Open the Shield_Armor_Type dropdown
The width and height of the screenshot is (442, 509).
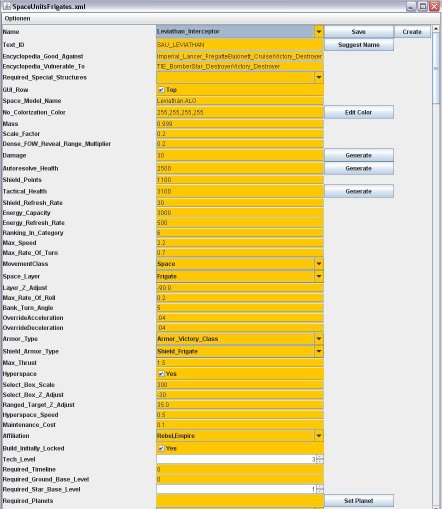pyautogui.click(x=319, y=351)
